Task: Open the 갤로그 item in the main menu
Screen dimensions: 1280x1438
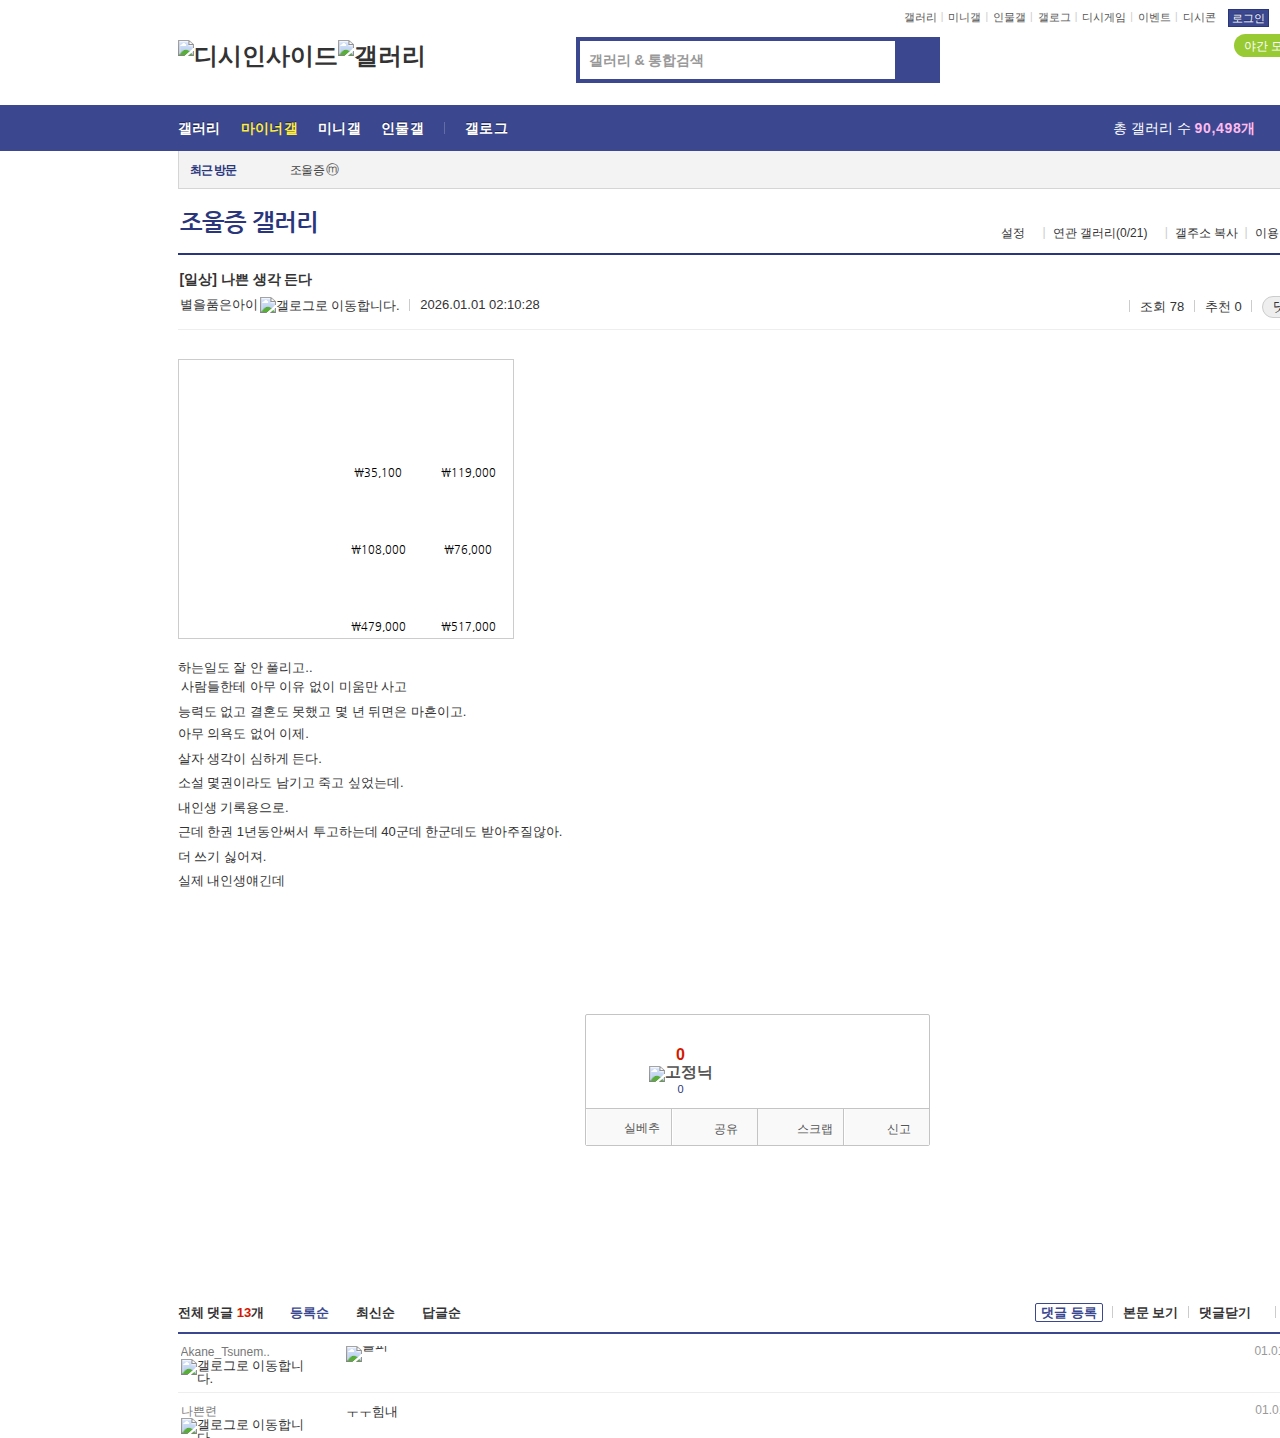Action: (486, 129)
